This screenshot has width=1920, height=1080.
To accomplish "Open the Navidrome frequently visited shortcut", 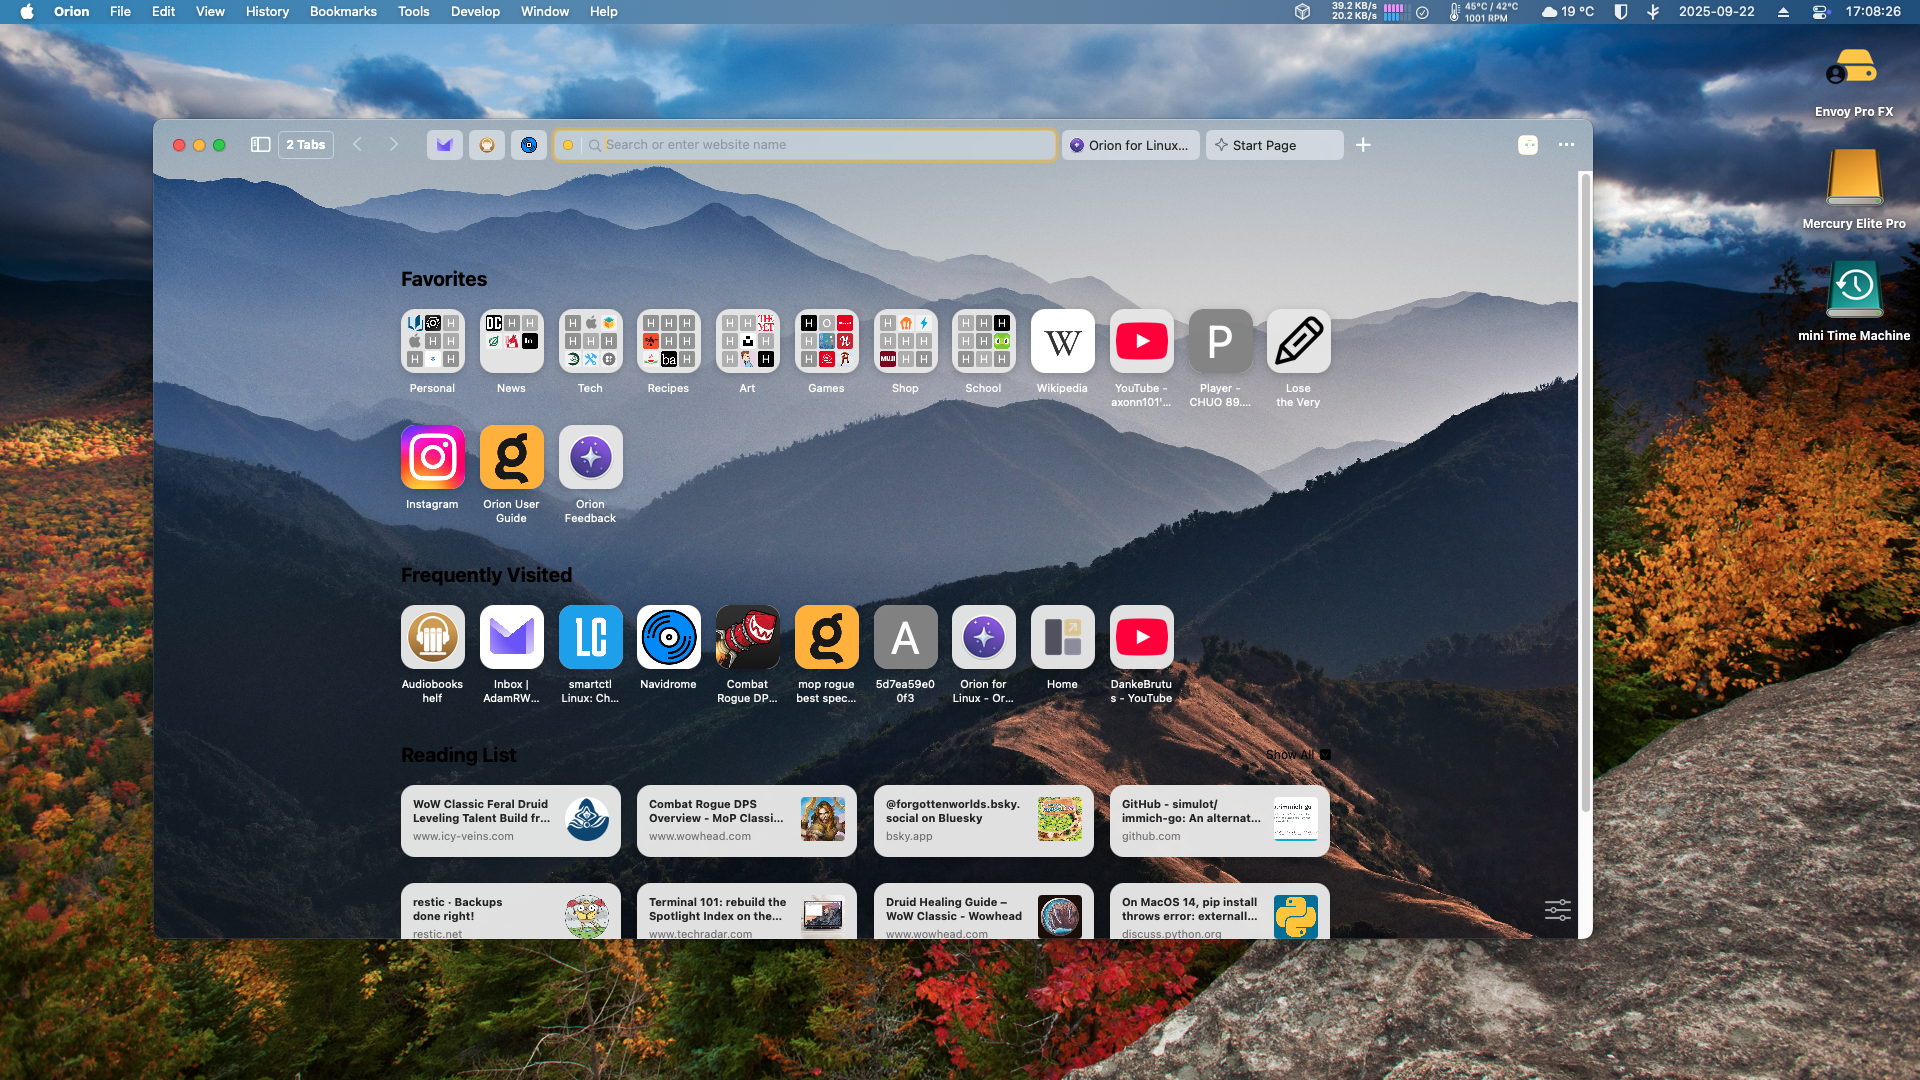I will [668, 637].
